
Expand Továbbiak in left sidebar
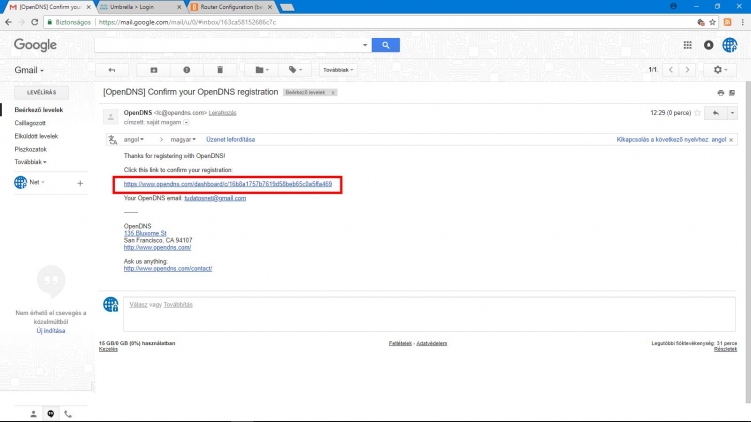pyautogui.click(x=30, y=162)
